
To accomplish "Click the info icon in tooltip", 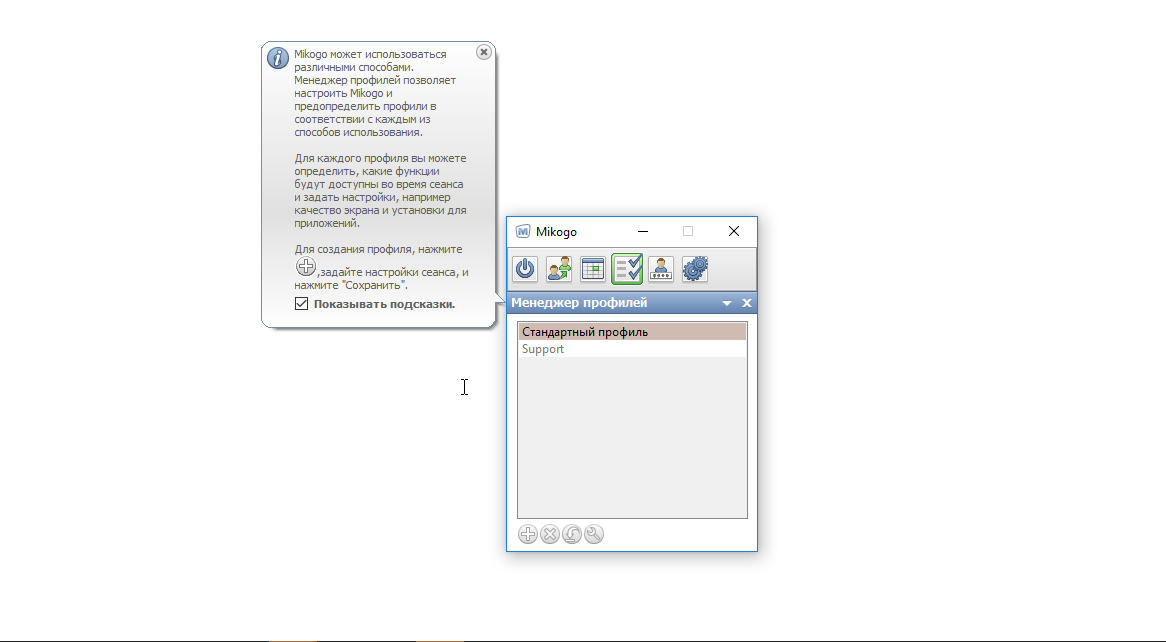I will click(x=277, y=58).
